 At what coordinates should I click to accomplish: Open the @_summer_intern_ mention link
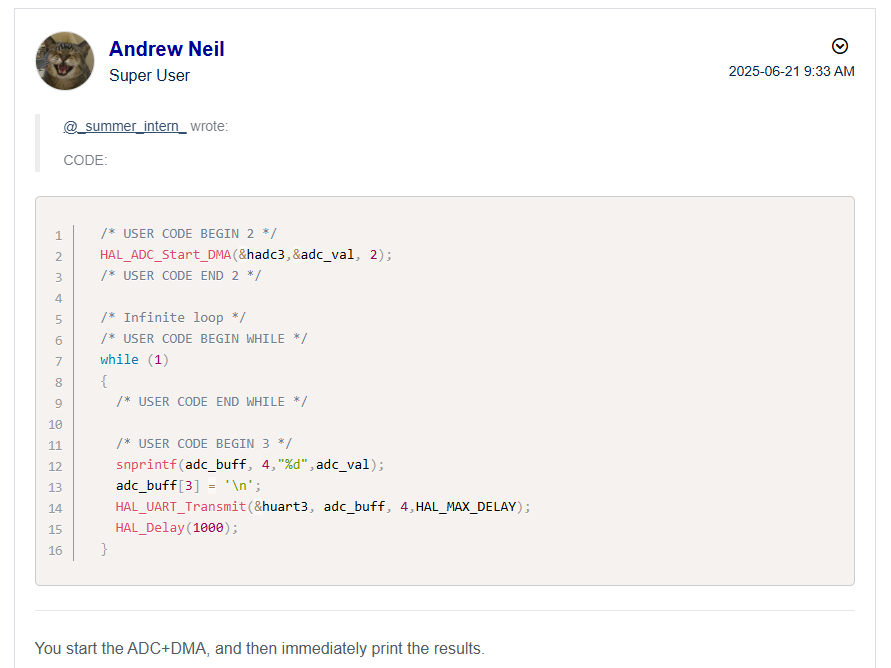[125, 126]
